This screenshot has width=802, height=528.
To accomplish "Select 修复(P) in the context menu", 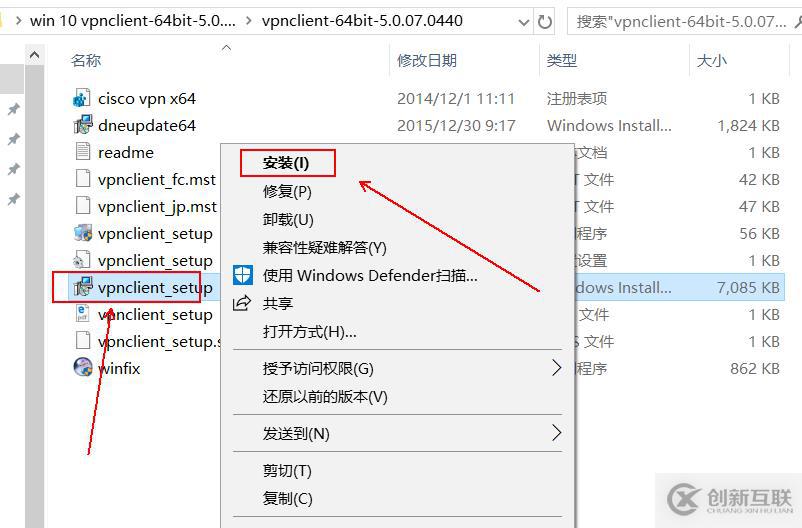I will tap(287, 191).
